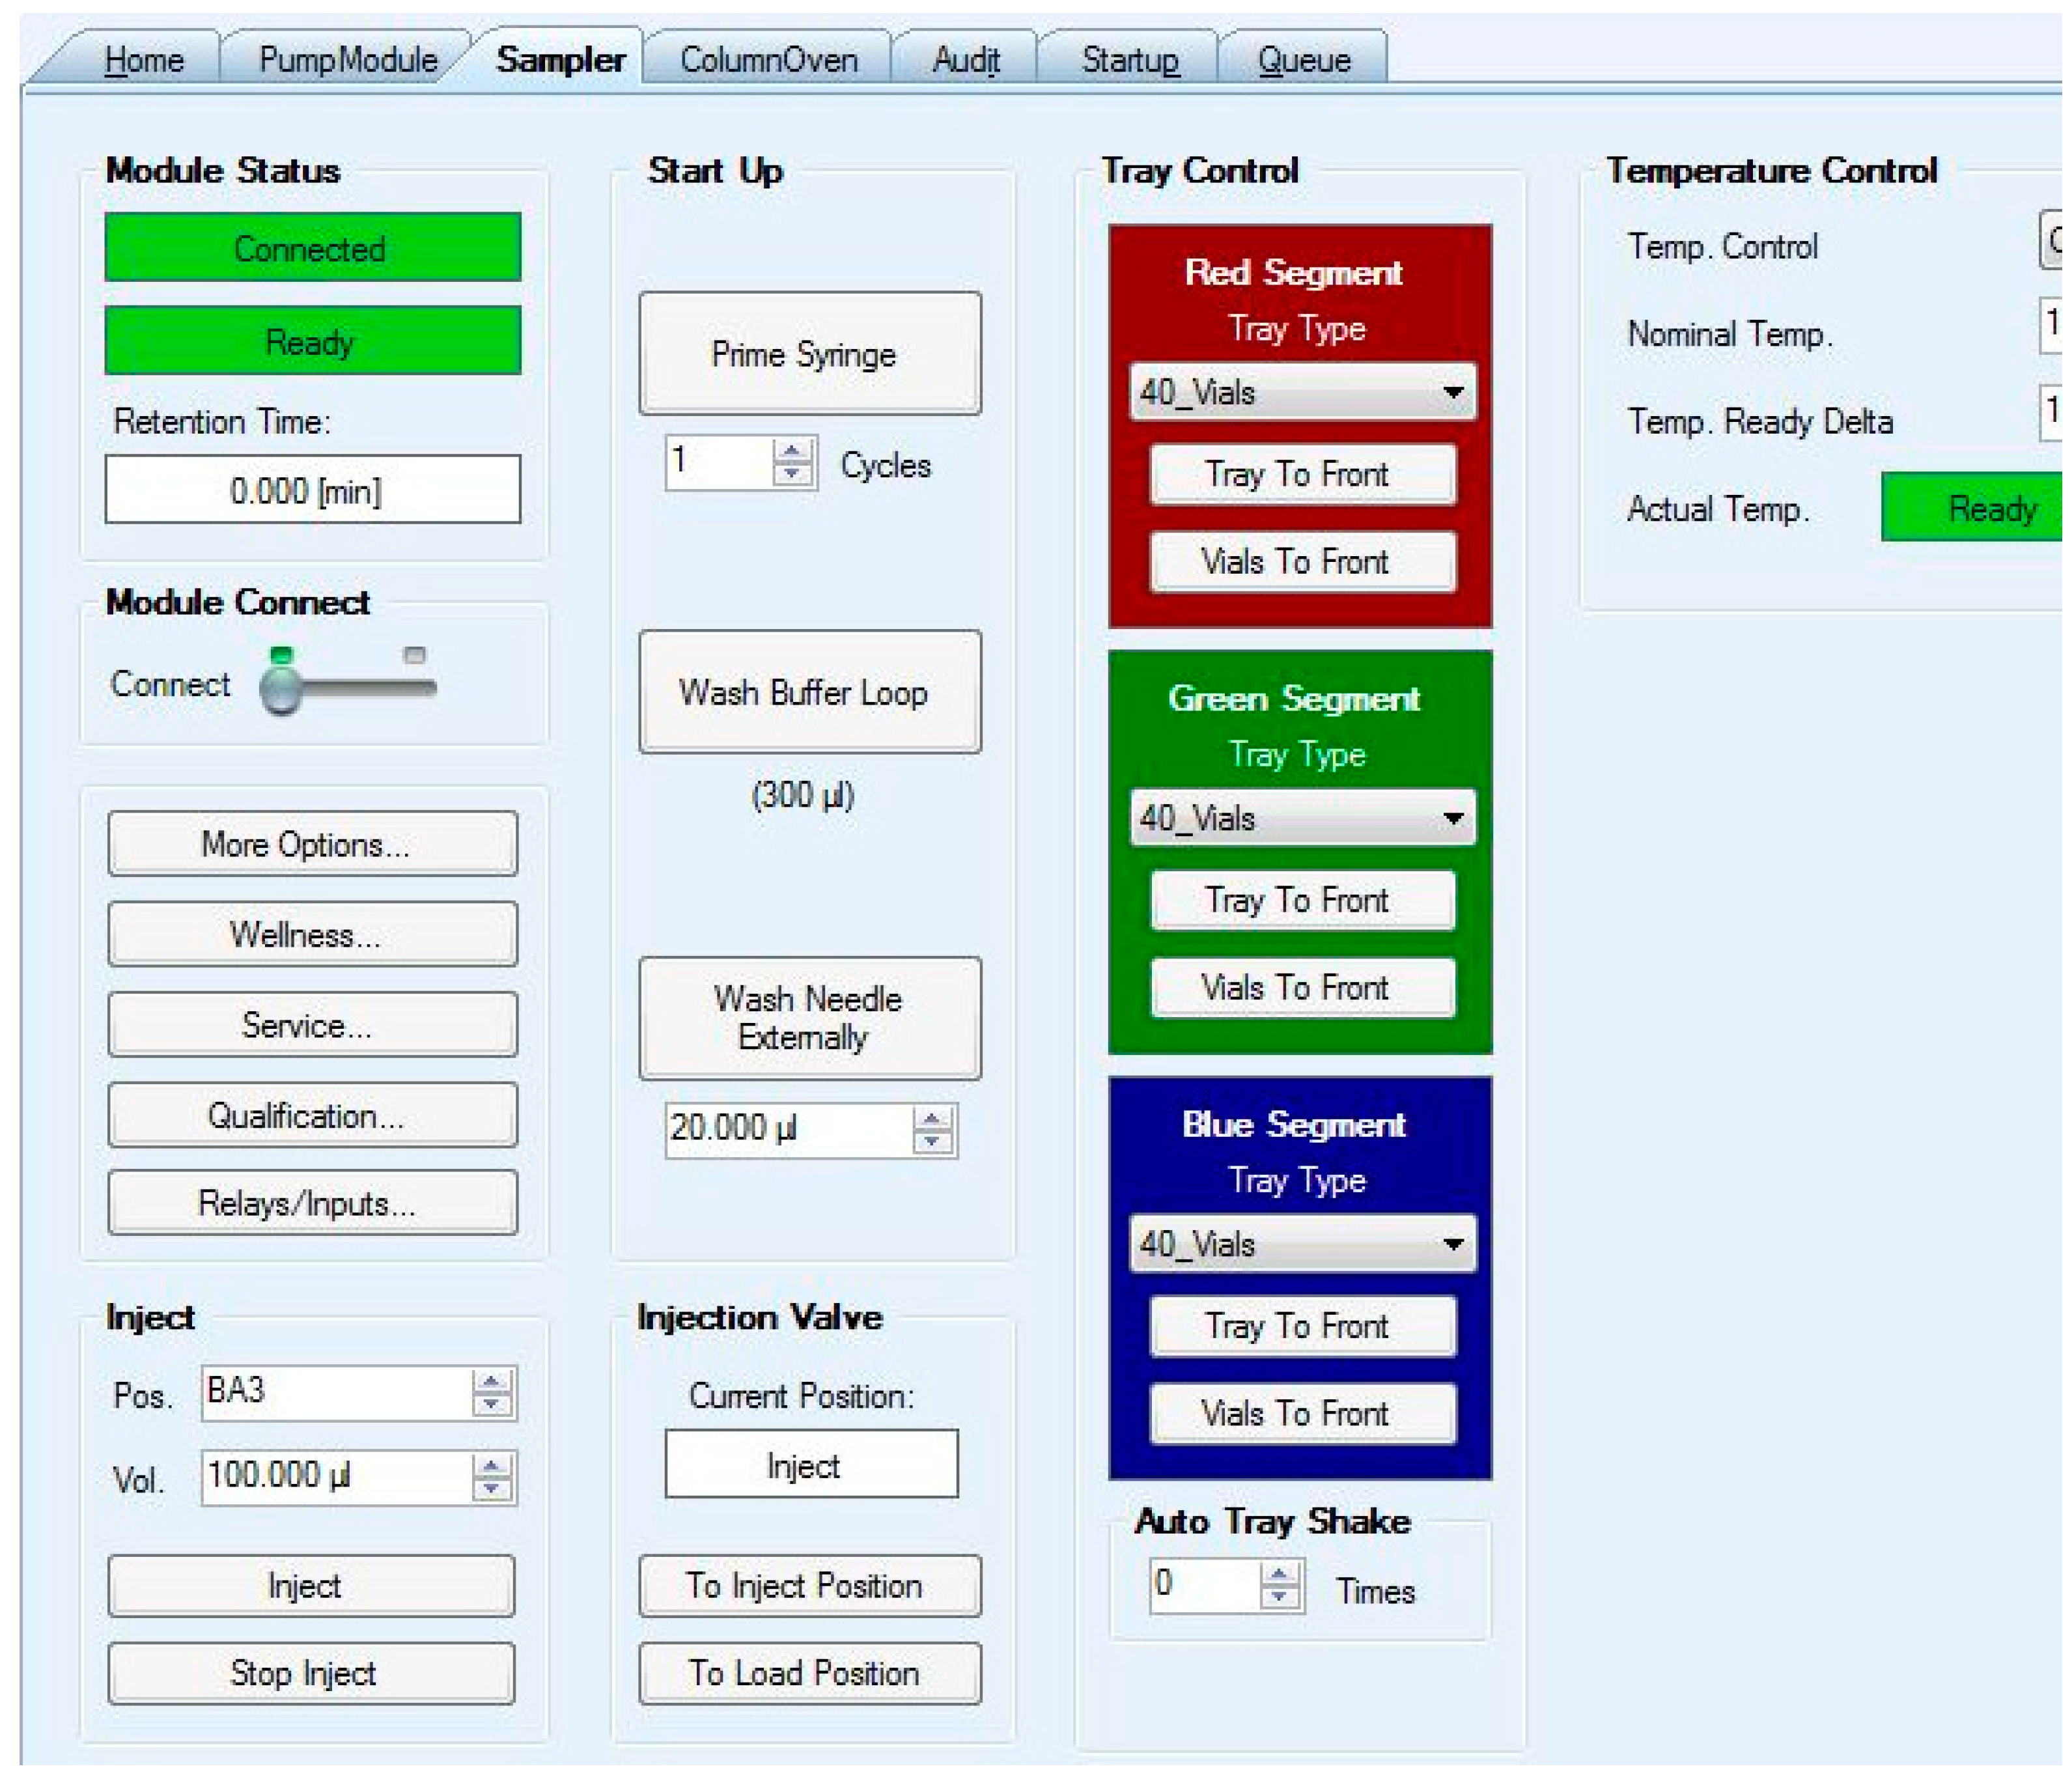Expand Green Segment Tray Type dropdown

pos(1453,819)
